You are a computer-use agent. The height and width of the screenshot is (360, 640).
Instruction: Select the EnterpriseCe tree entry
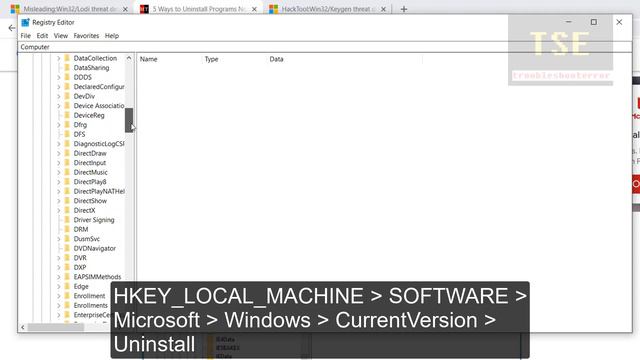[x=92, y=315]
